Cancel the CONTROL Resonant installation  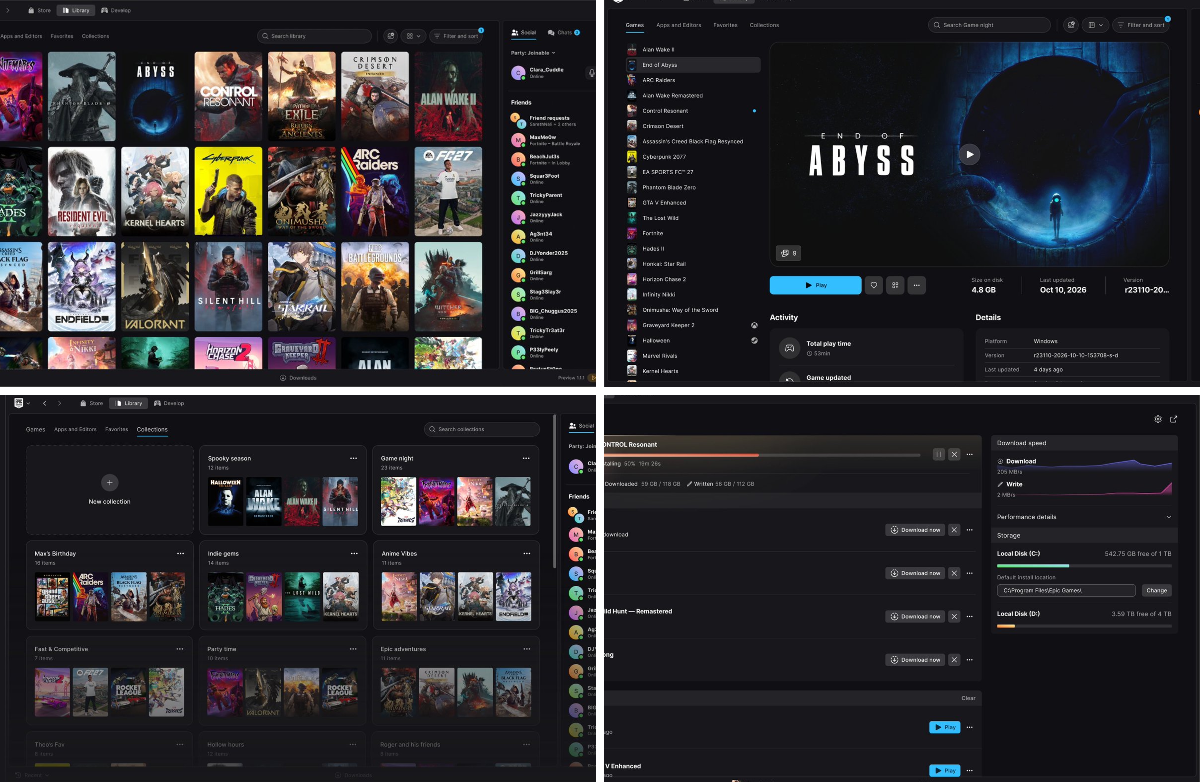(954, 454)
